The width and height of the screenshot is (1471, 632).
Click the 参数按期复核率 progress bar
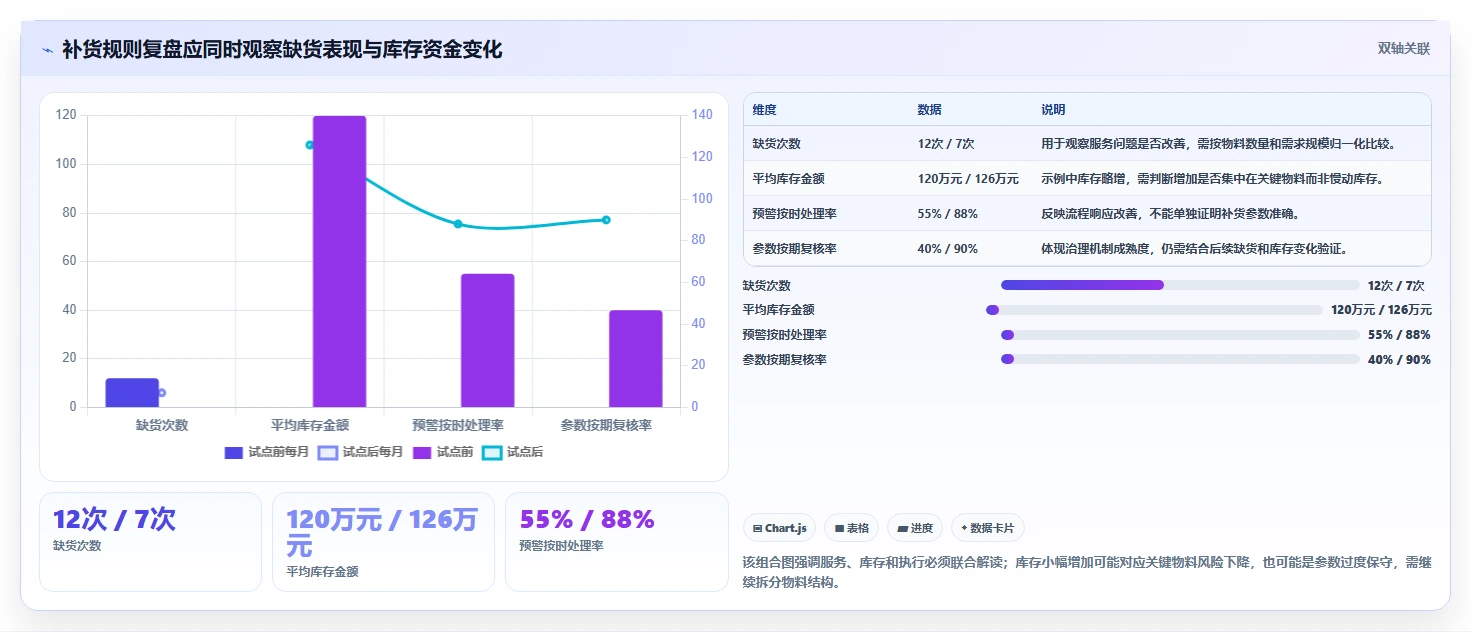click(1180, 360)
